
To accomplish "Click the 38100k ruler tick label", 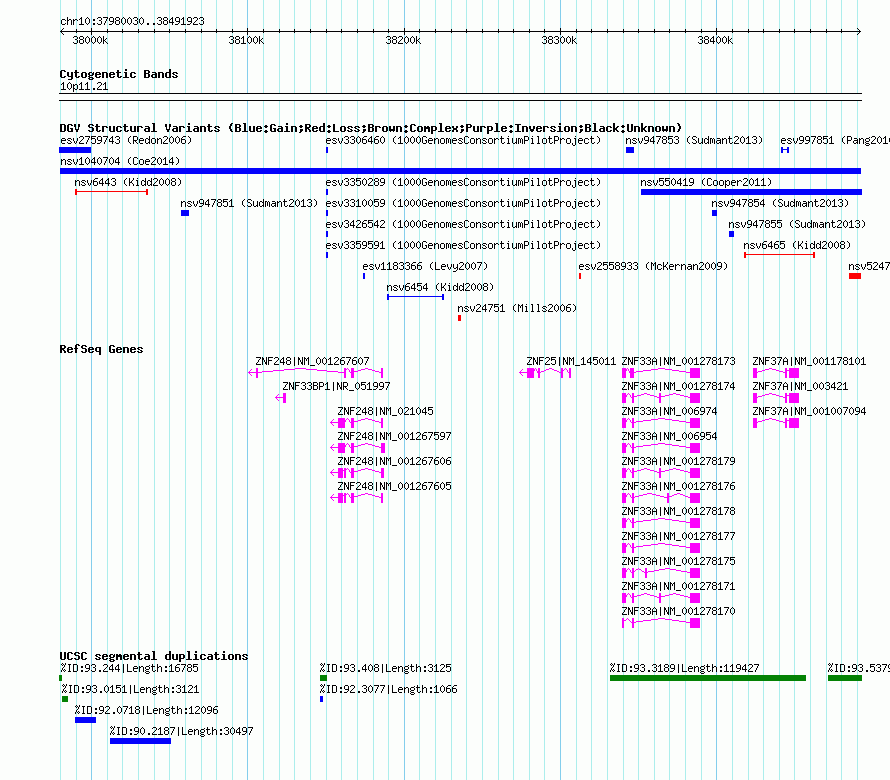I will [x=246, y=40].
